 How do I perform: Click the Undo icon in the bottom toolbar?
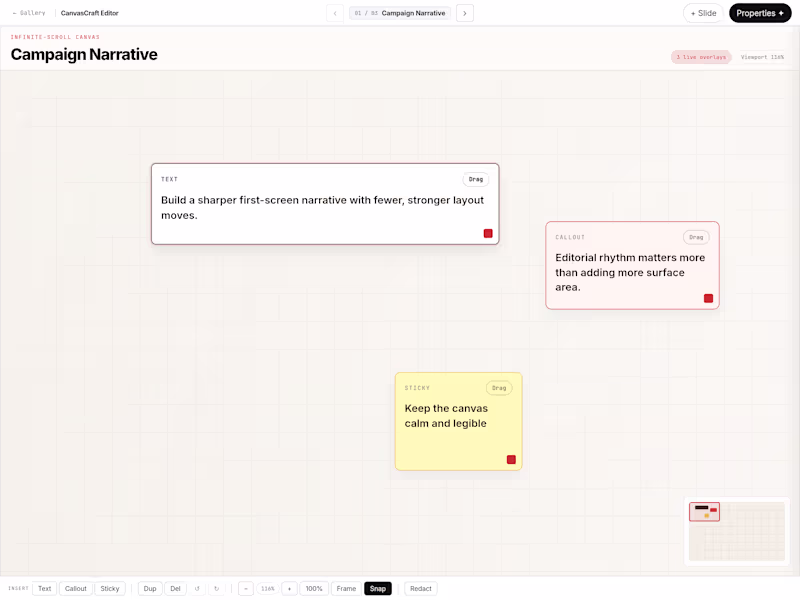(x=197, y=588)
